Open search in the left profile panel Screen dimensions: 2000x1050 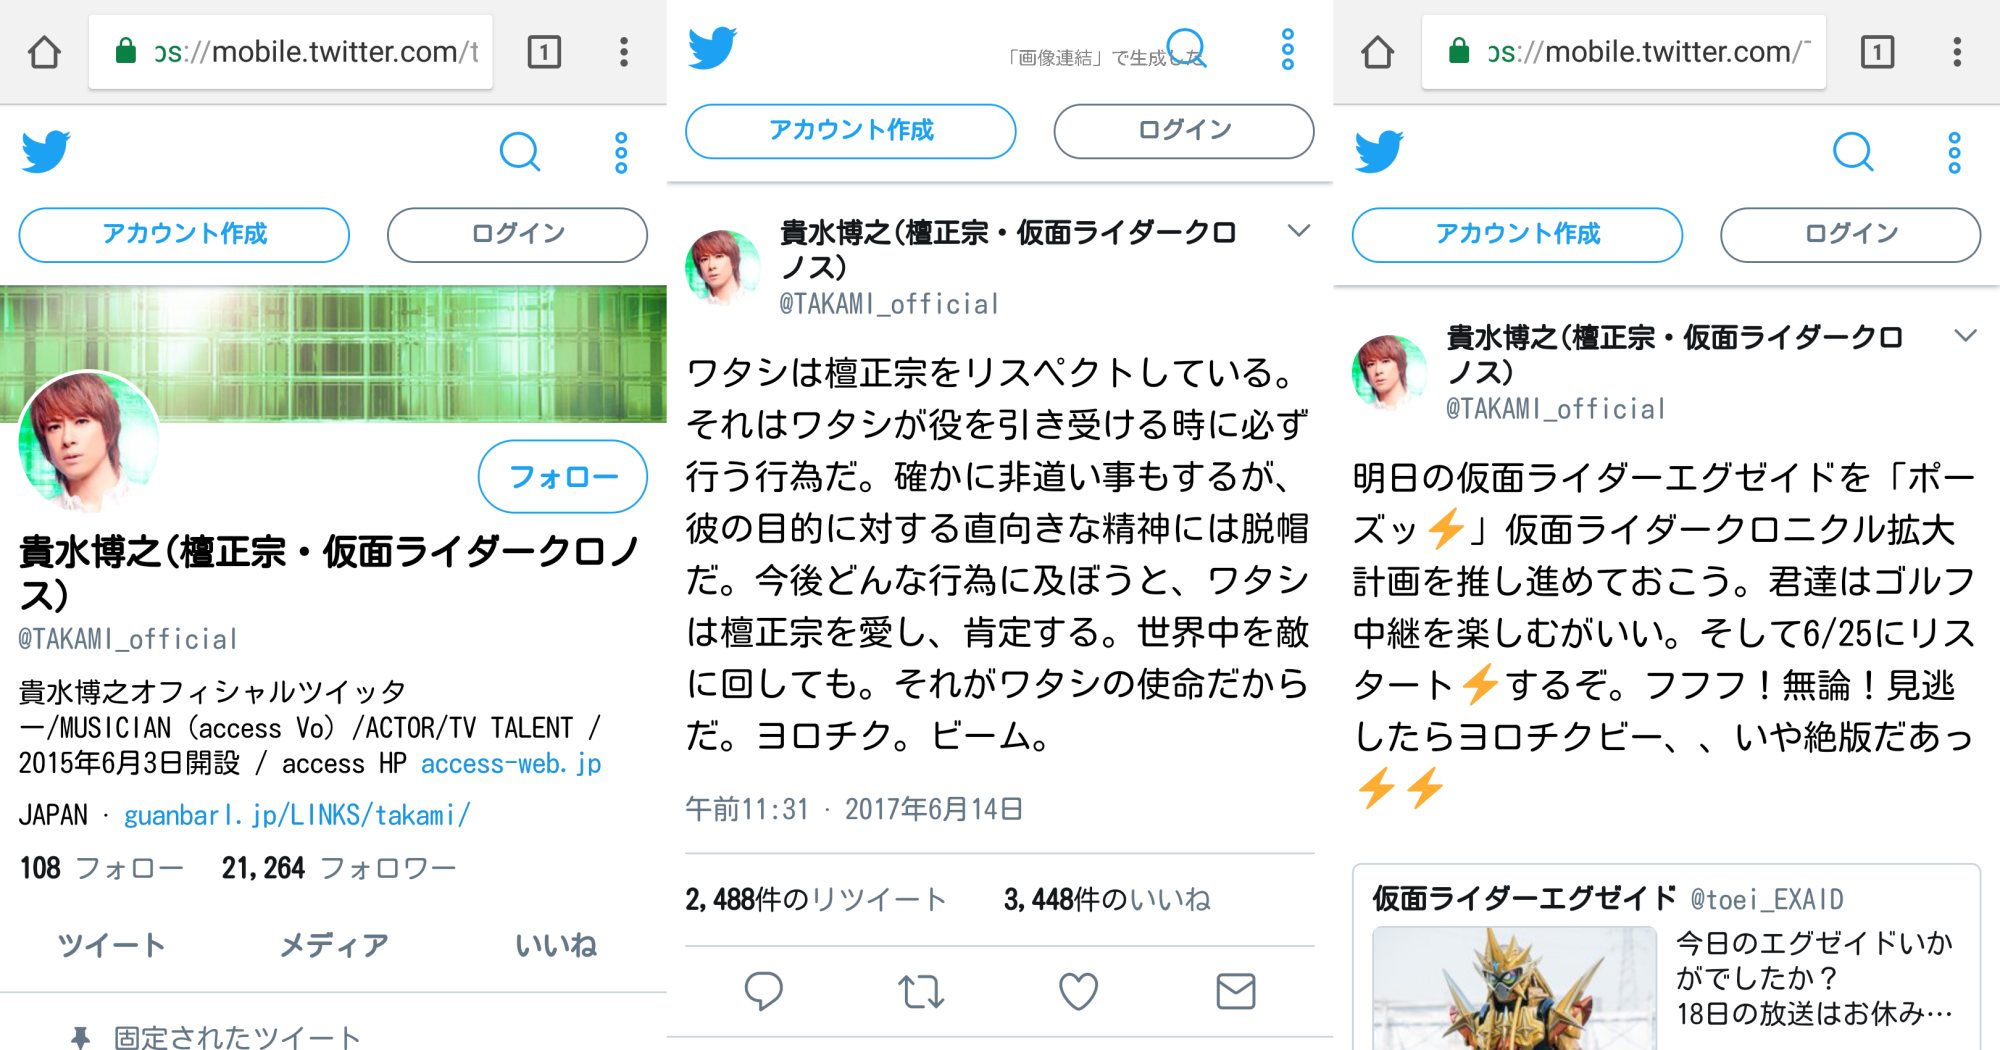tap(520, 152)
